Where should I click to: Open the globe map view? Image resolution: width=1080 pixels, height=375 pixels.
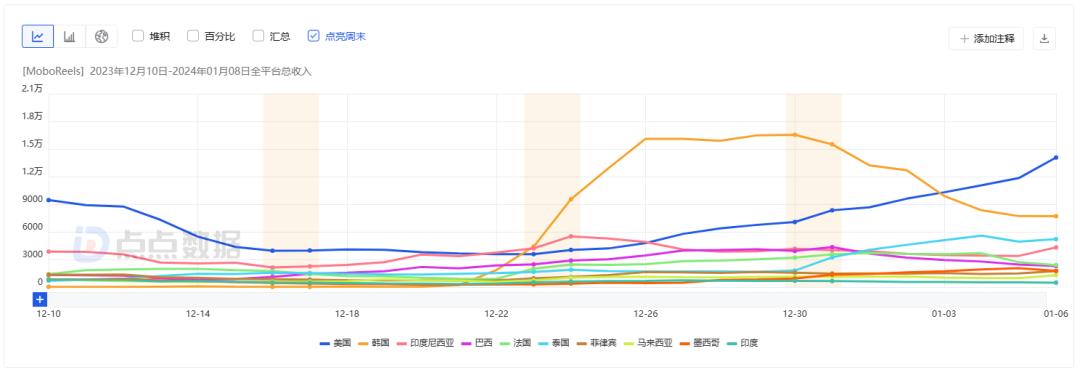101,37
